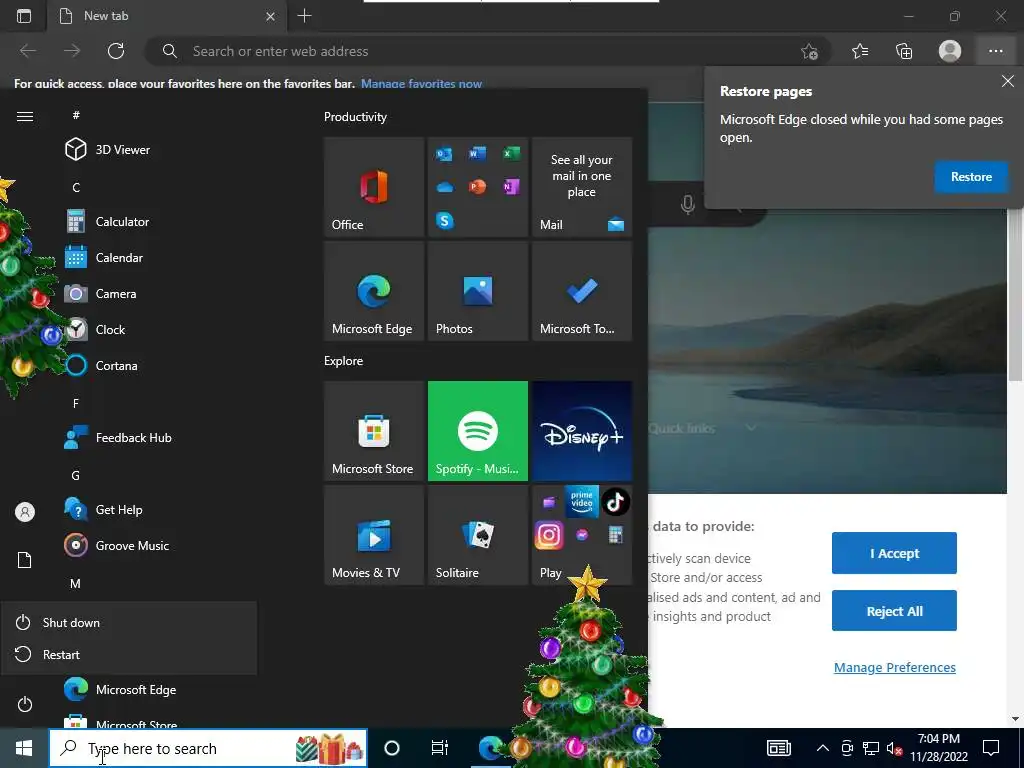Click the taskbar search box
Screen dimensions: 1024x768
(x=208, y=748)
